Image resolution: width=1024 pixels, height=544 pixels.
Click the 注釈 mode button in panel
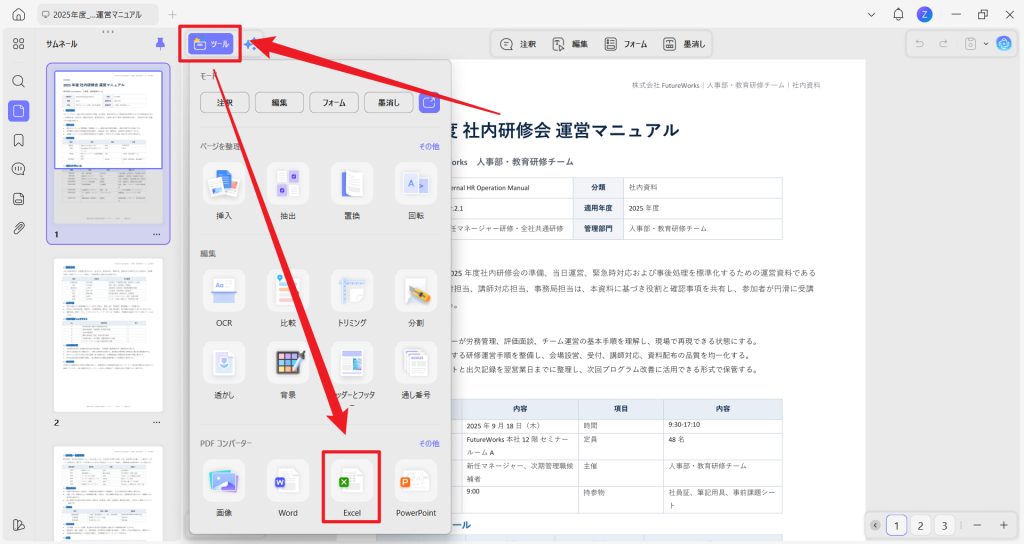pyautogui.click(x=225, y=103)
